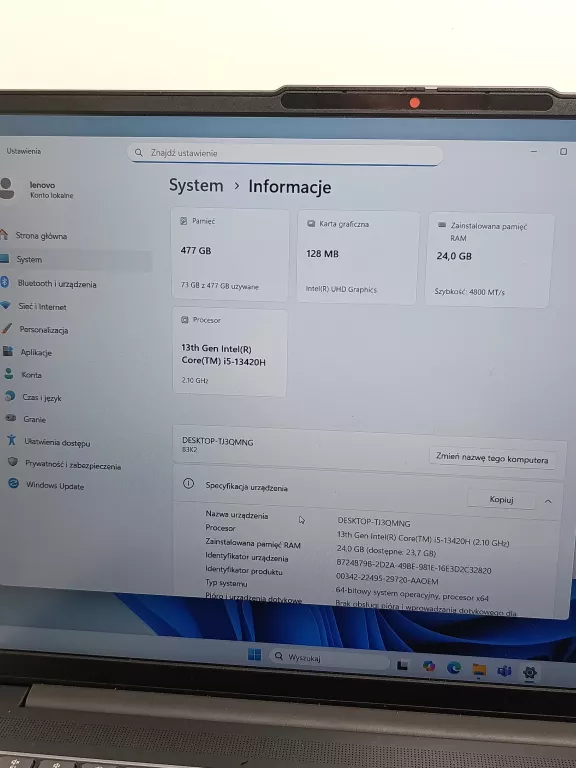
Task: Open the Windows Start menu
Action: pyautogui.click(x=254, y=654)
